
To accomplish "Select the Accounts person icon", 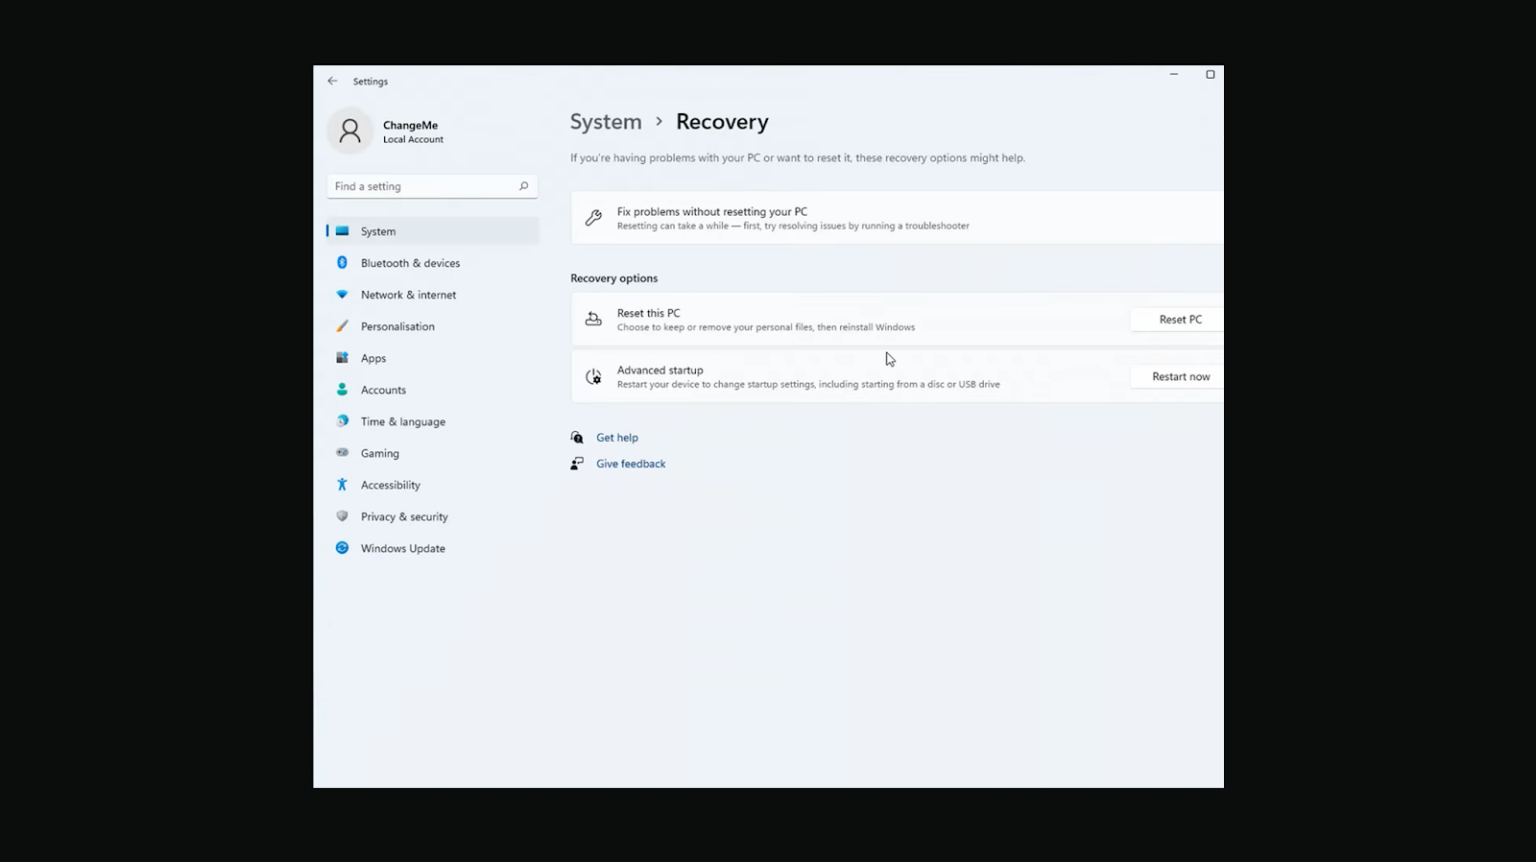I will point(343,389).
